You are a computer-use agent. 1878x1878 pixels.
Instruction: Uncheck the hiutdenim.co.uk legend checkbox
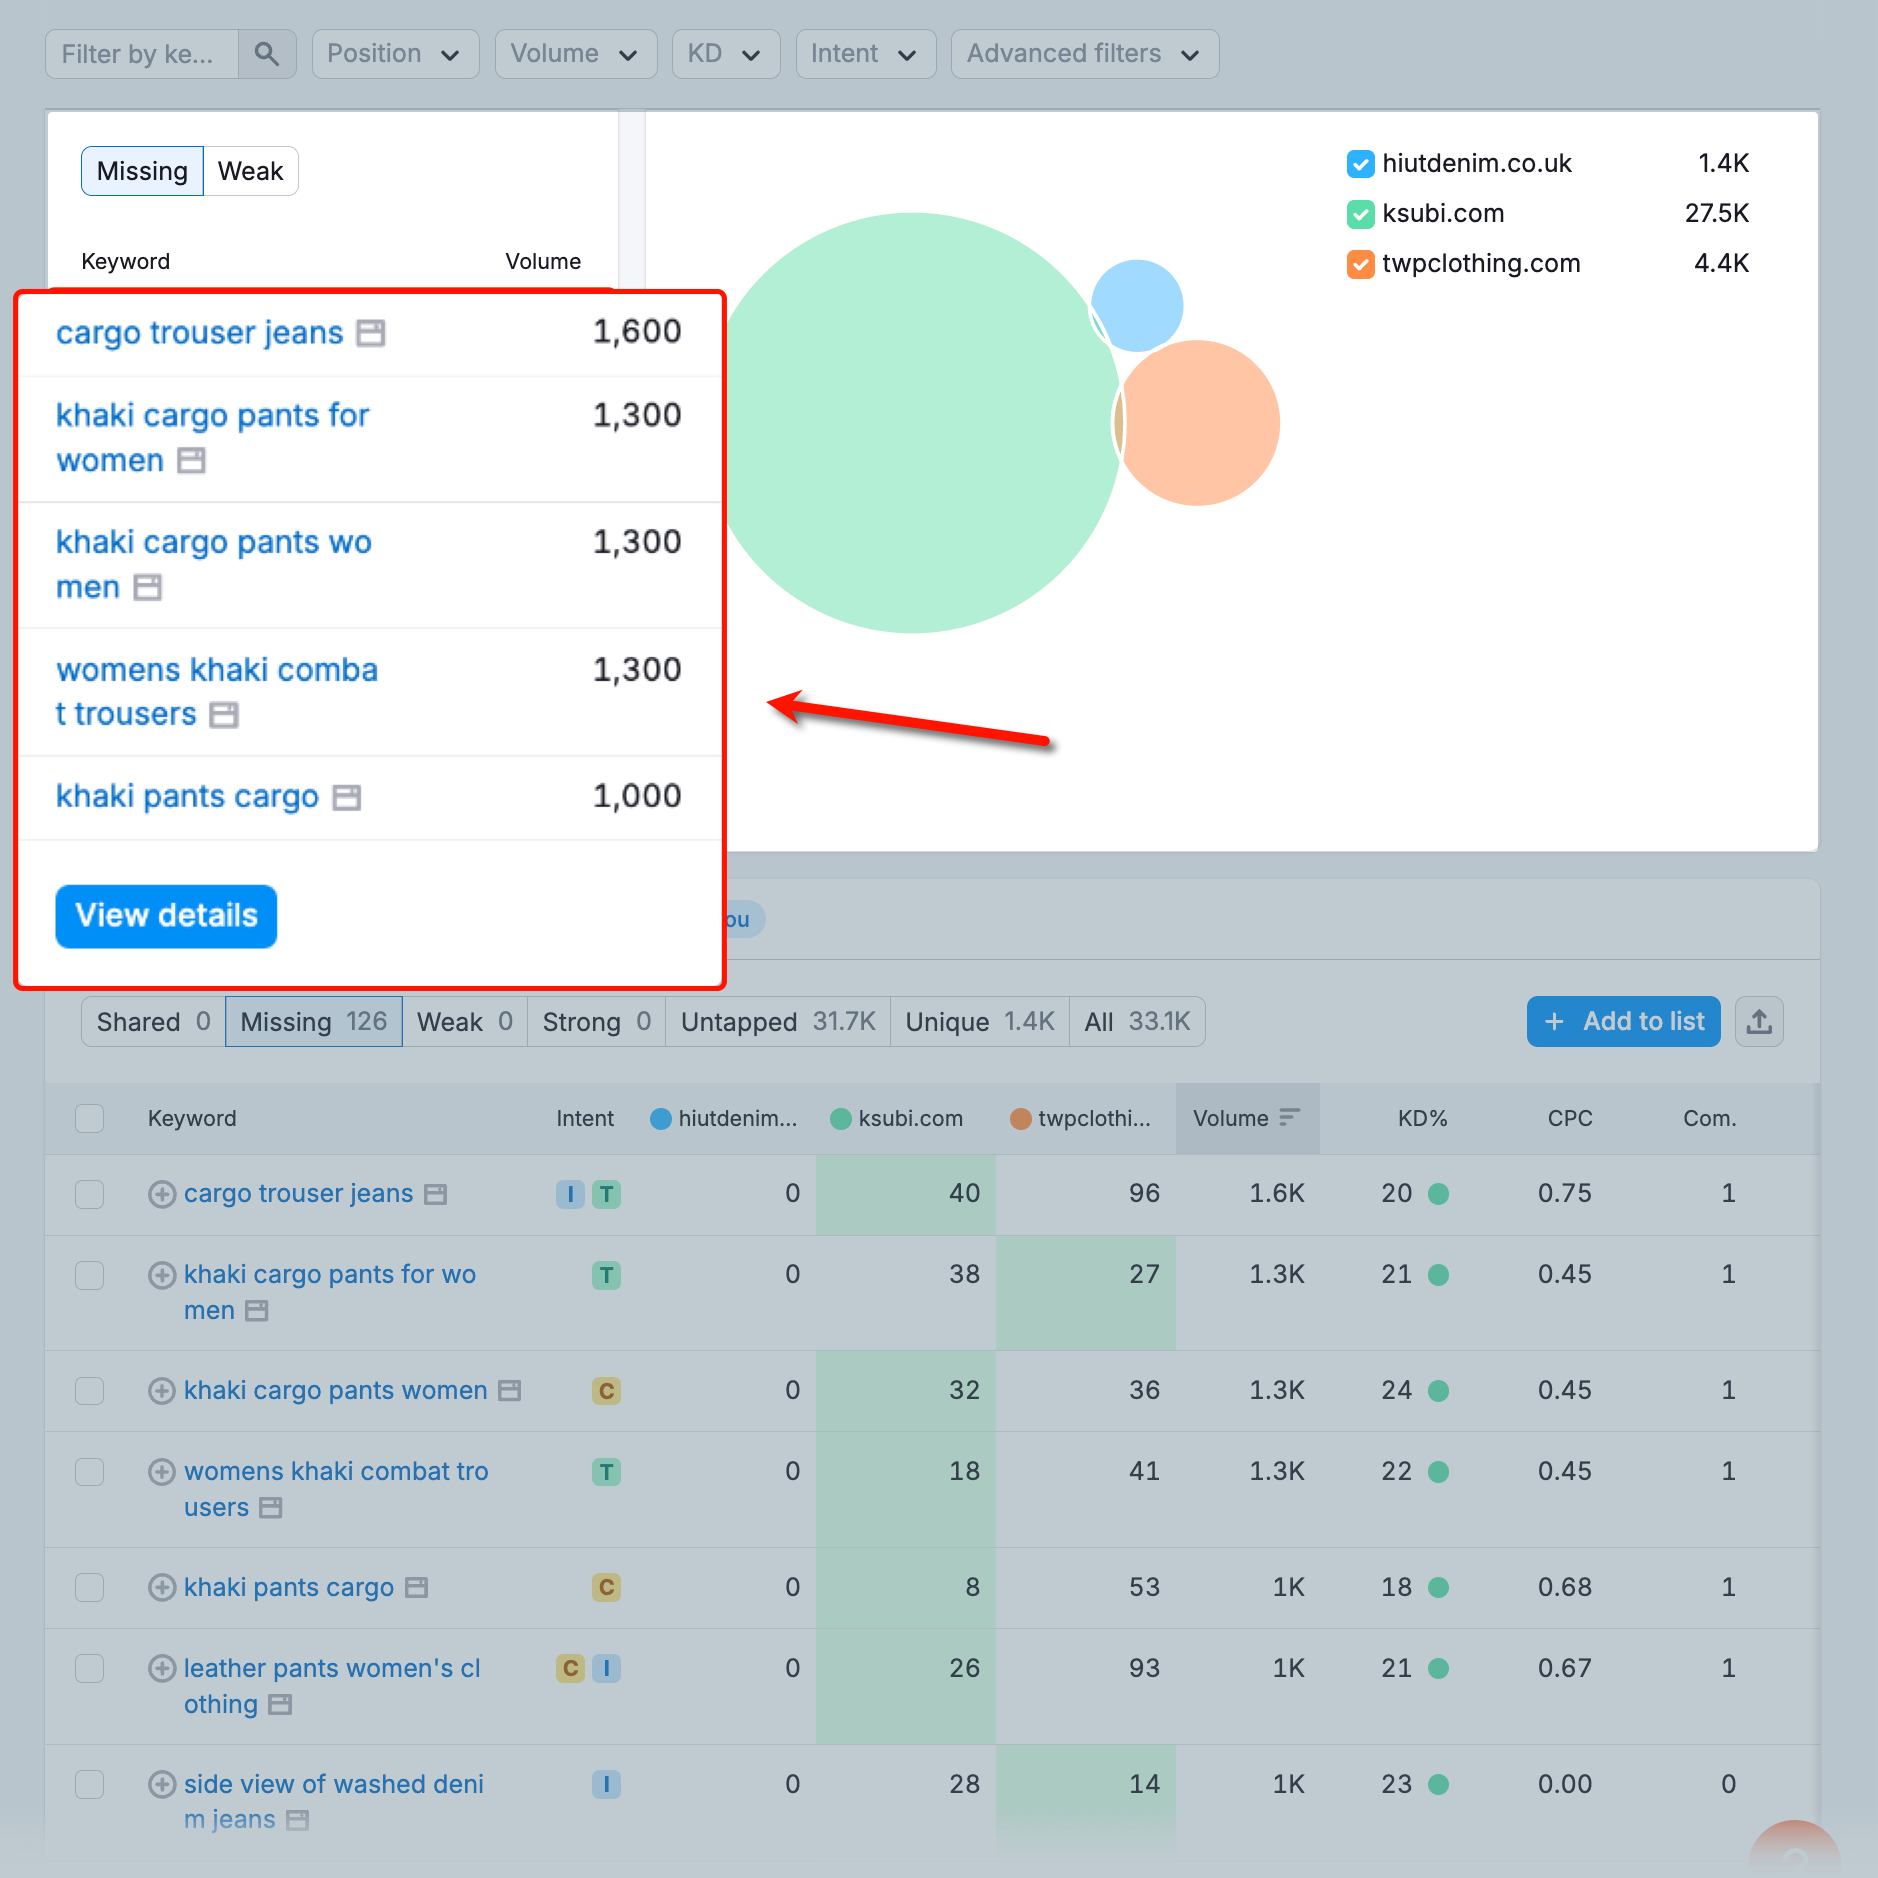(1361, 163)
